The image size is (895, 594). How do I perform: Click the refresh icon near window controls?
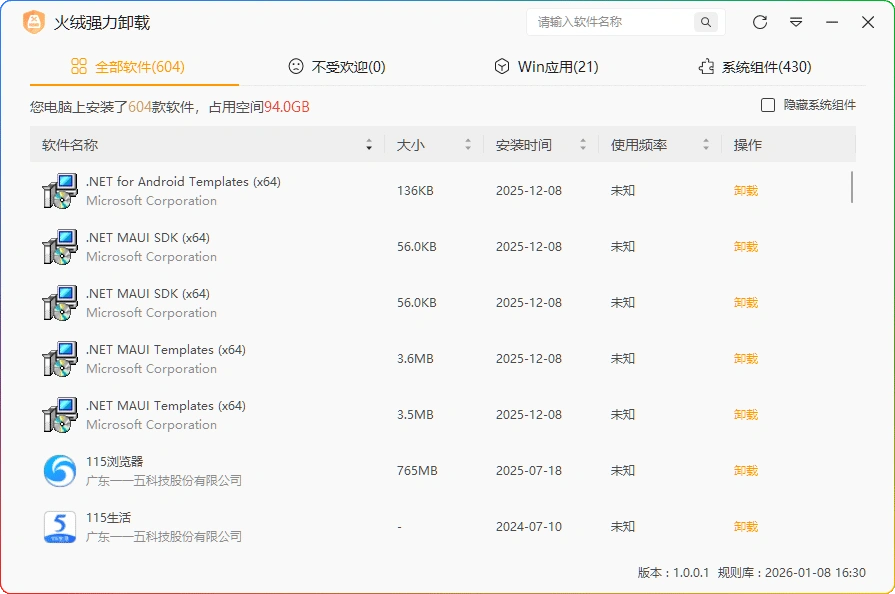pyautogui.click(x=759, y=22)
